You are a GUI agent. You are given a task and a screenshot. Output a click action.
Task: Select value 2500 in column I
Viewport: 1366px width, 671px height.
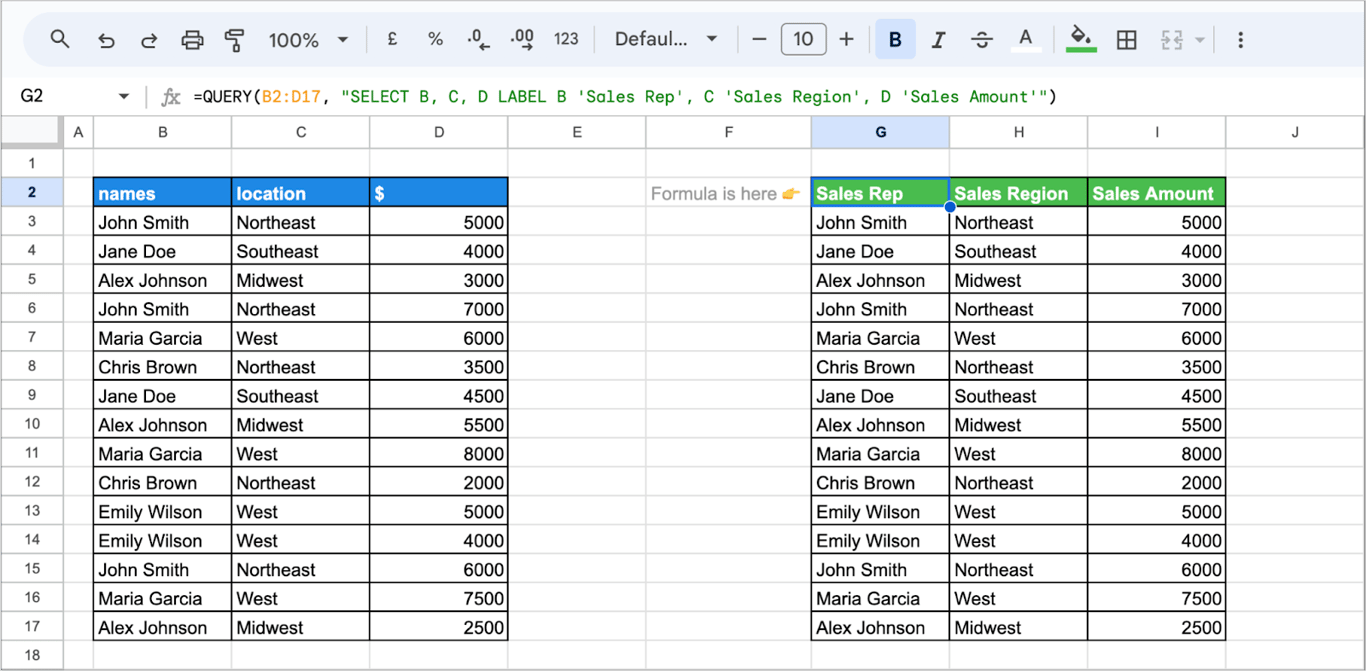pos(1157,628)
